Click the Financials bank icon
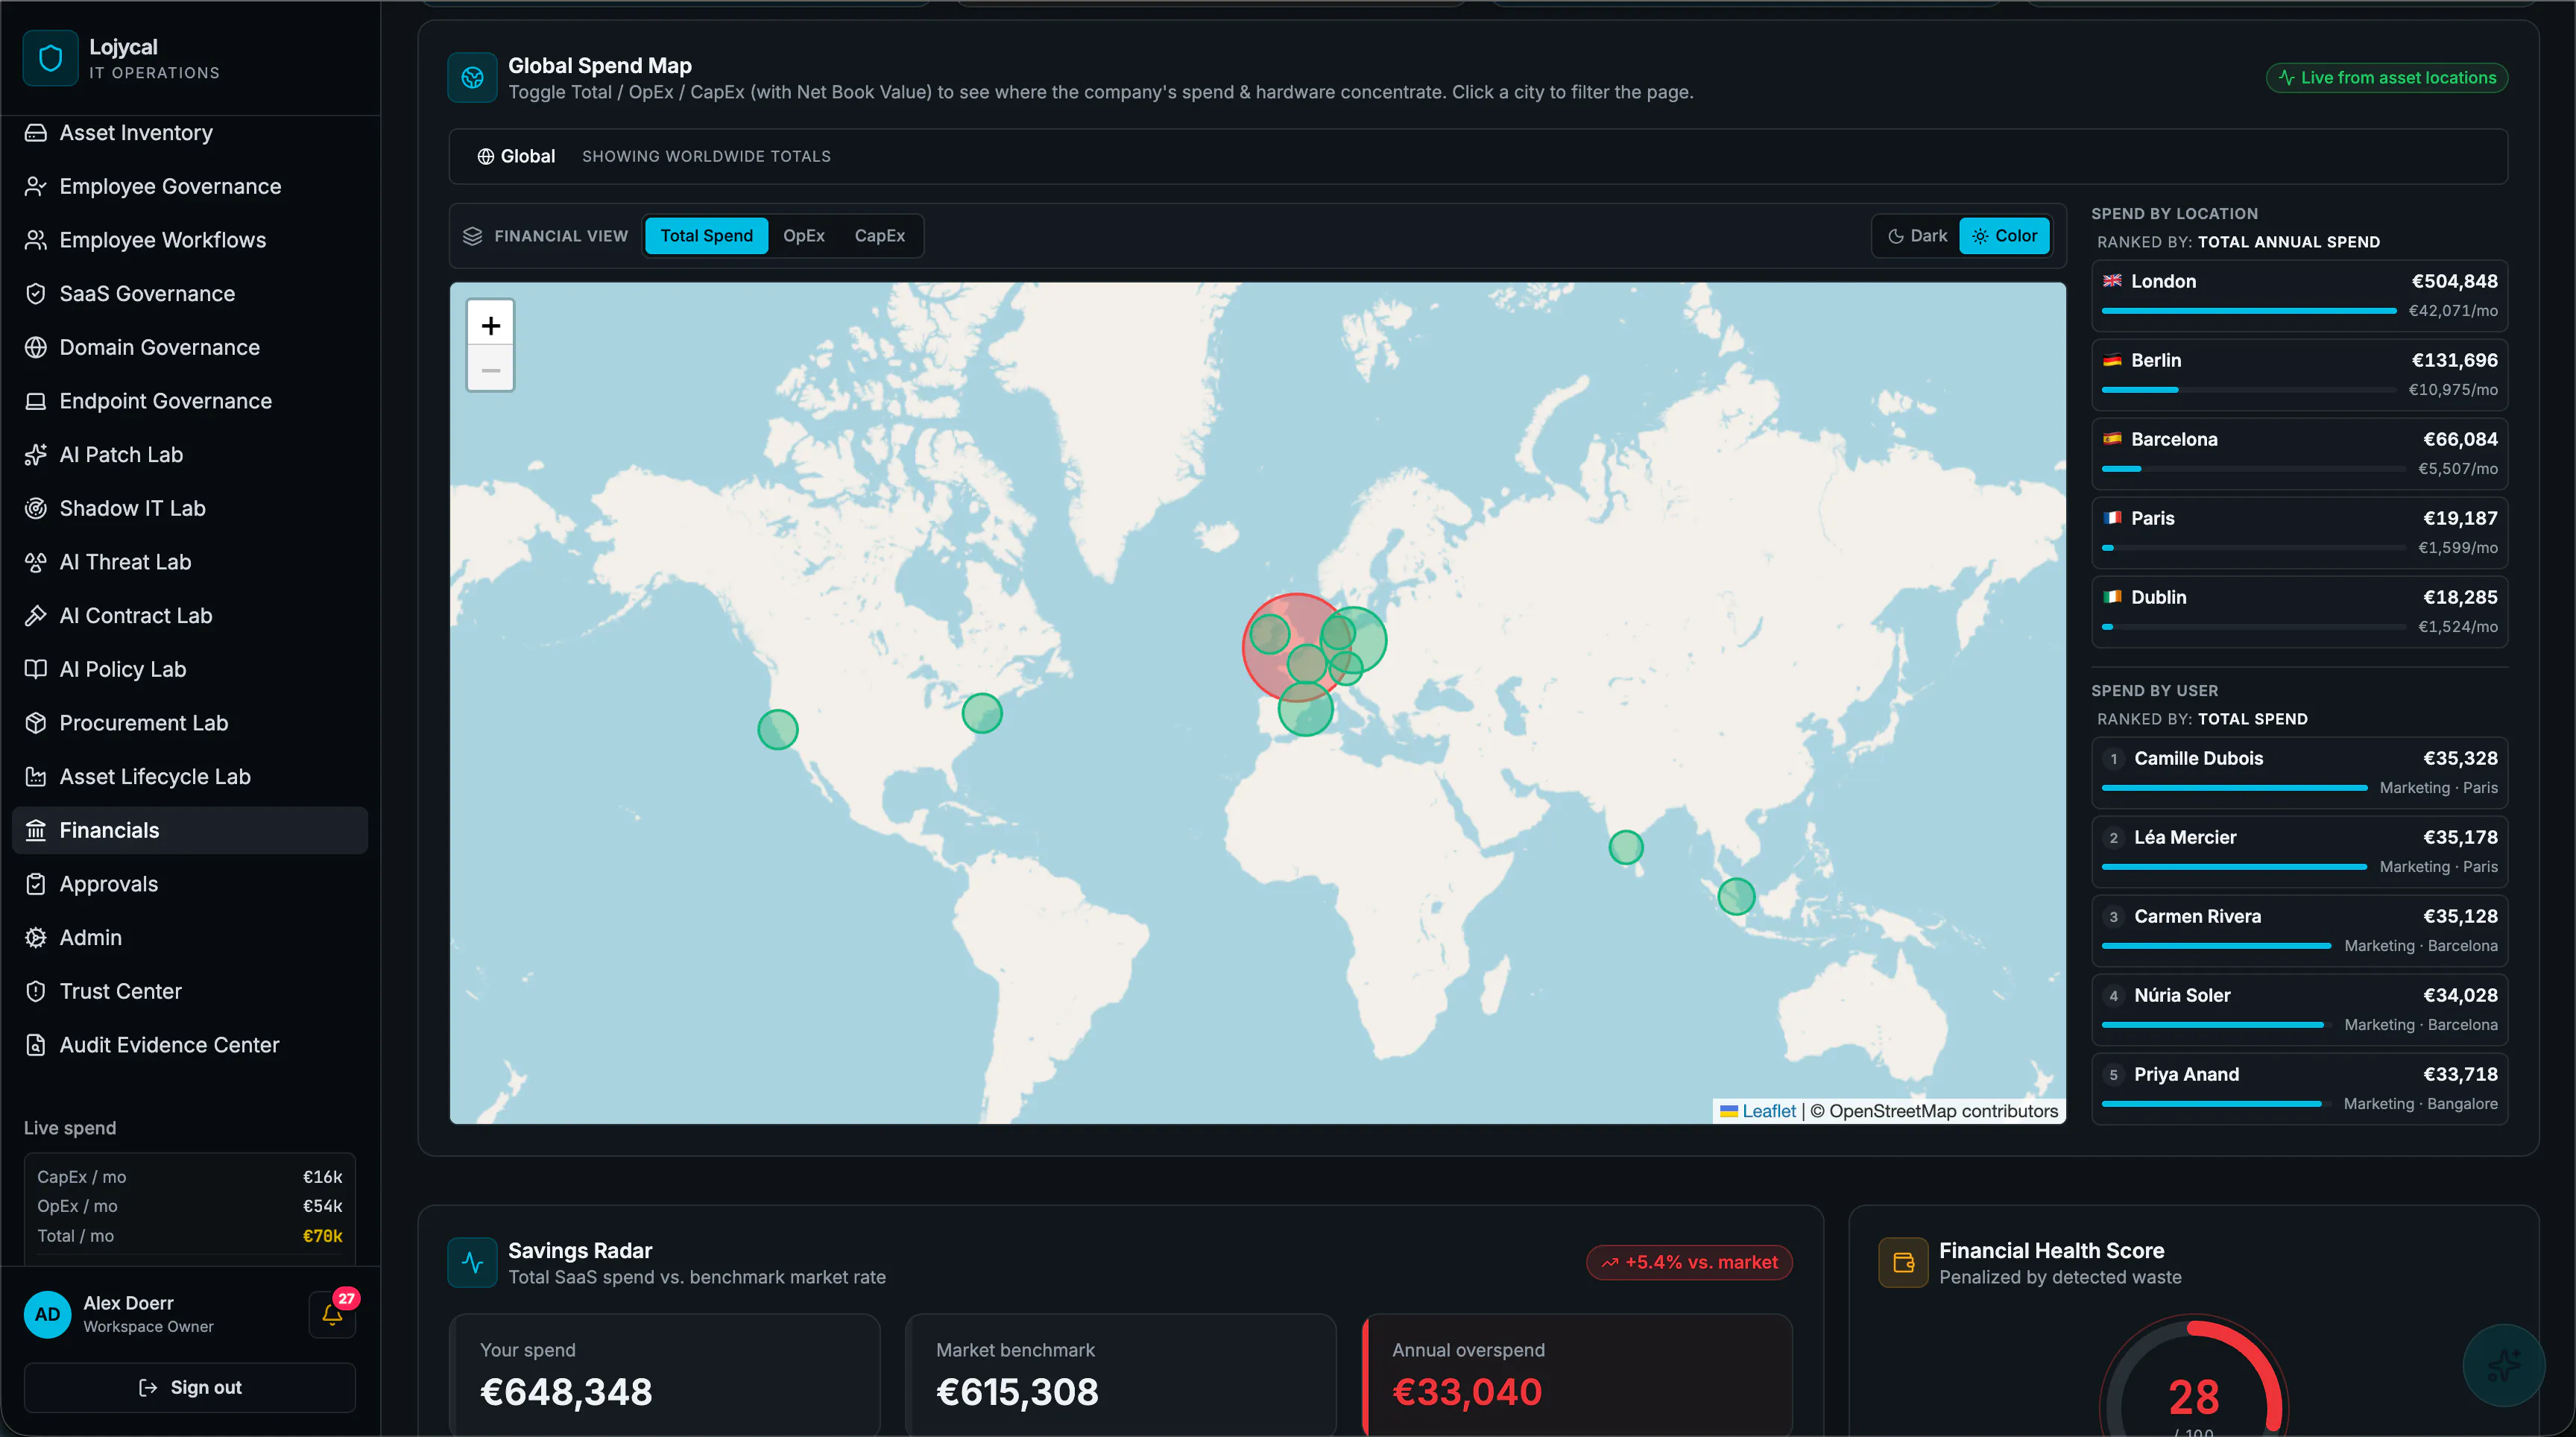The image size is (2576, 1437). click(x=36, y=831)
